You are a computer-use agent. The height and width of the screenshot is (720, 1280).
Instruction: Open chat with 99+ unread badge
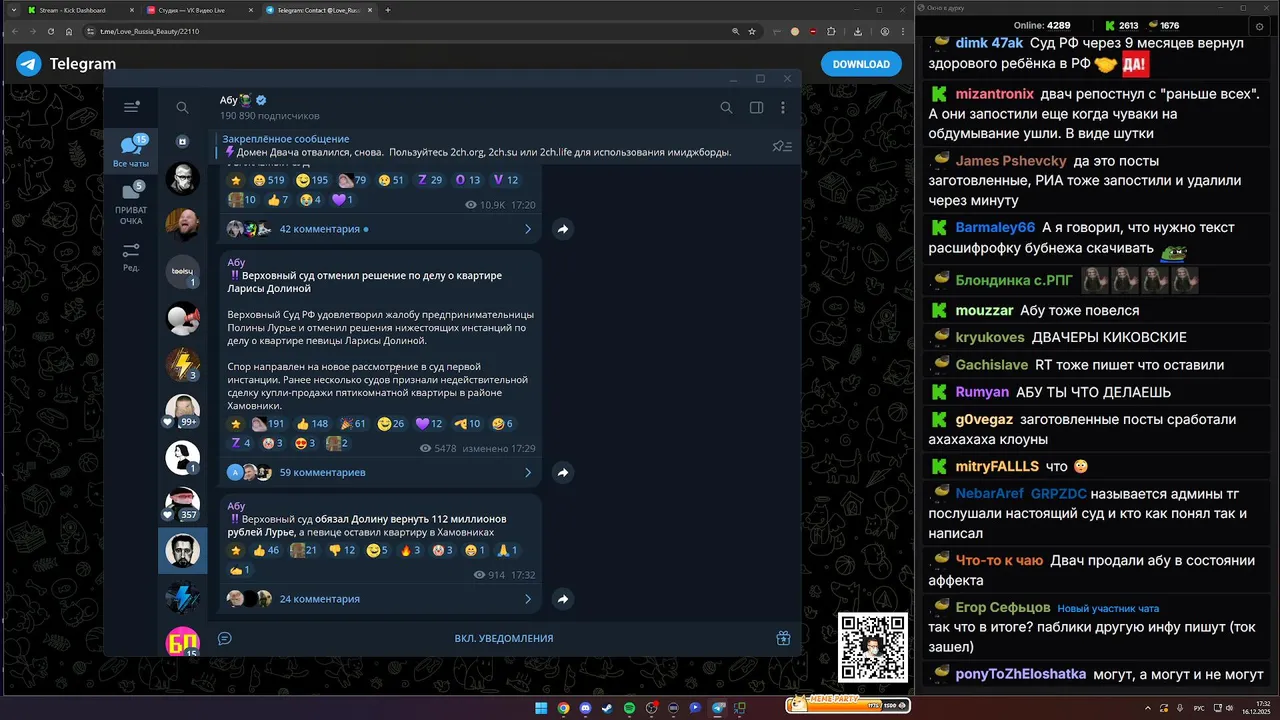coord(182,410)
